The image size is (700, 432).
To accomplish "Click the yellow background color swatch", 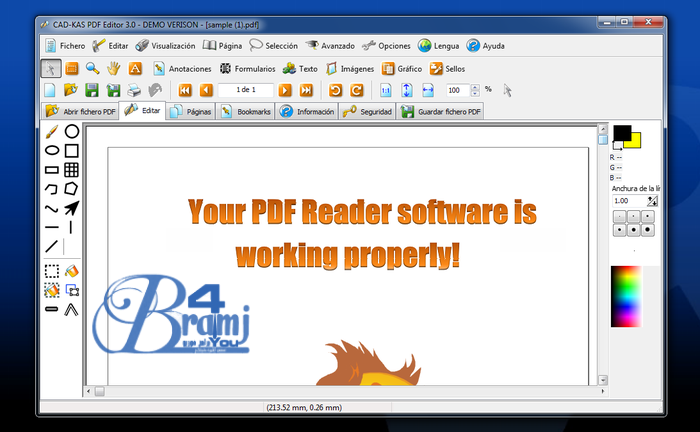I will point(637,142).
